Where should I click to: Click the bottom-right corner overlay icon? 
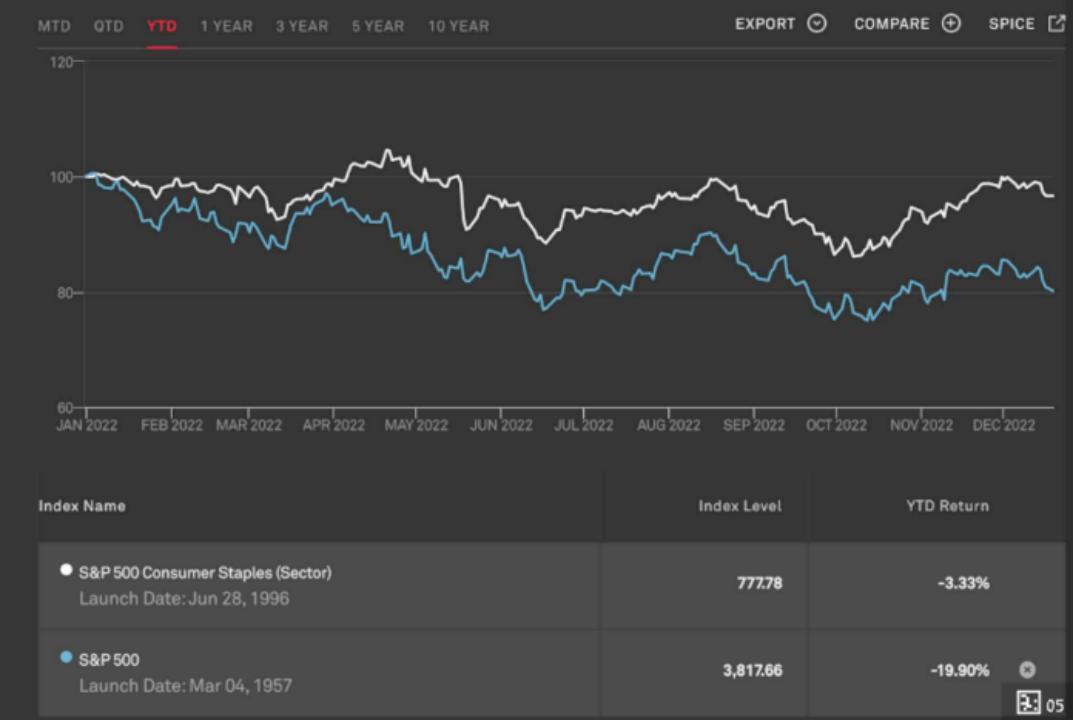coord(1028,703)
